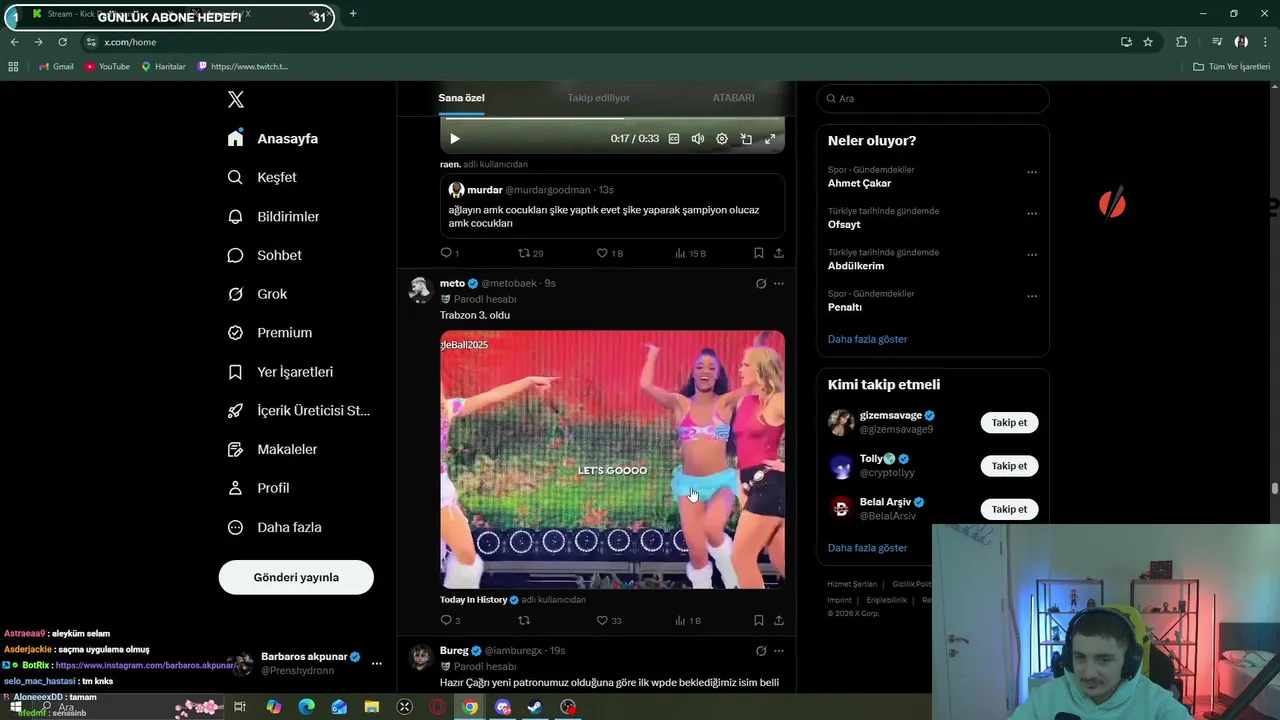Screen dimensions: 1280x720
Task: Repost the post with 29 reposts
Action: click(x=530, y=253)
